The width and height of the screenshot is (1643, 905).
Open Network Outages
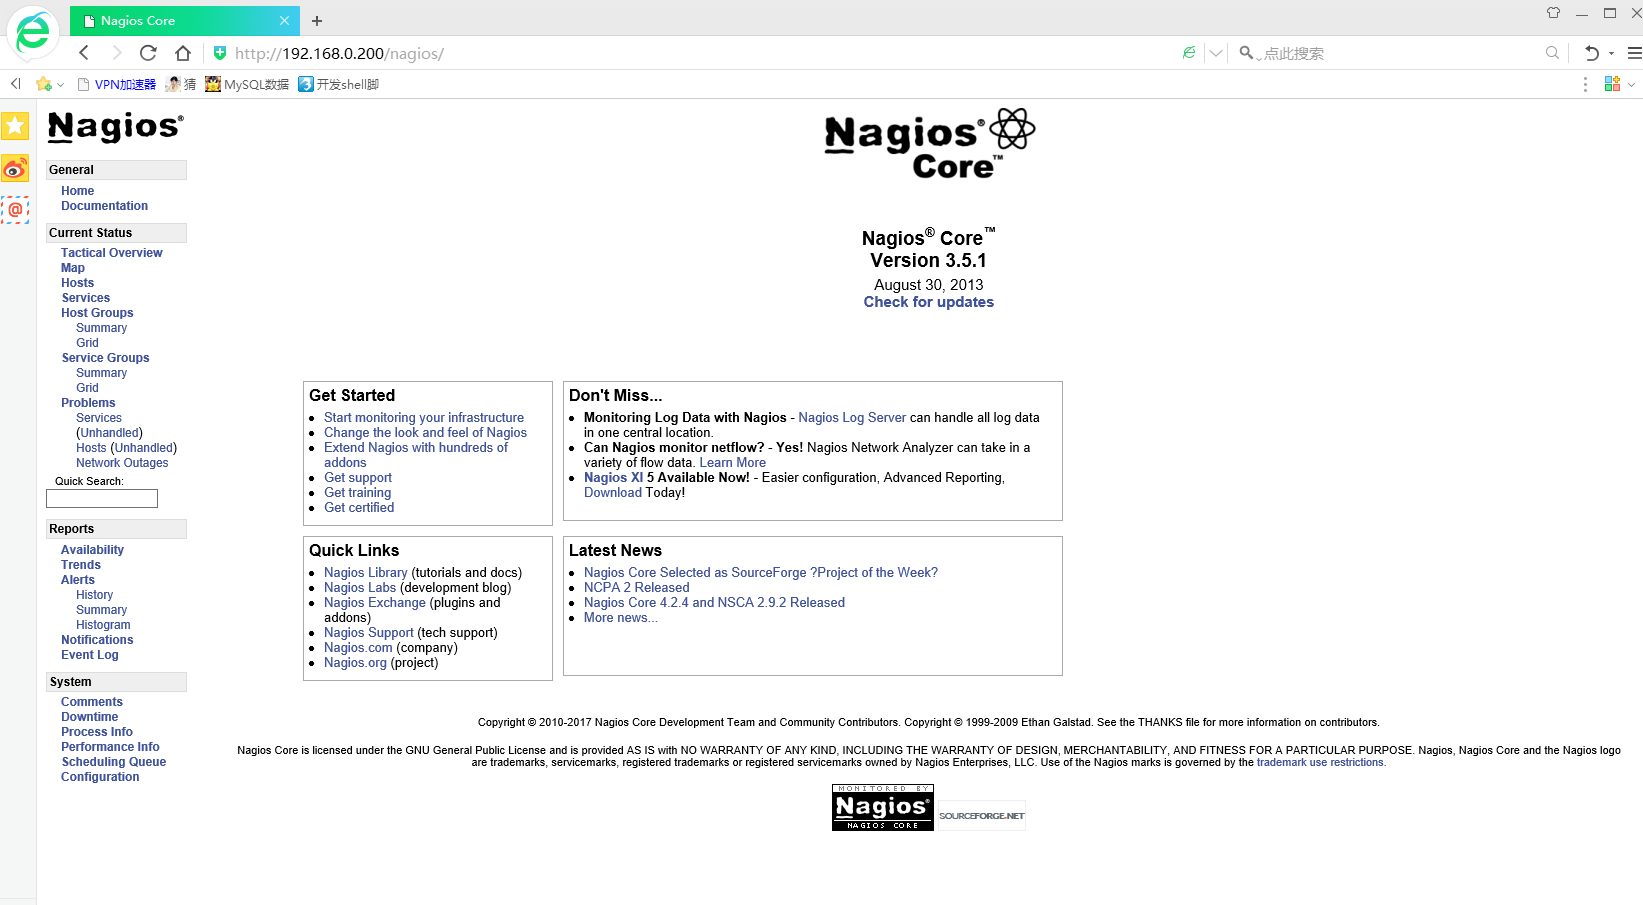pos(122,463)
